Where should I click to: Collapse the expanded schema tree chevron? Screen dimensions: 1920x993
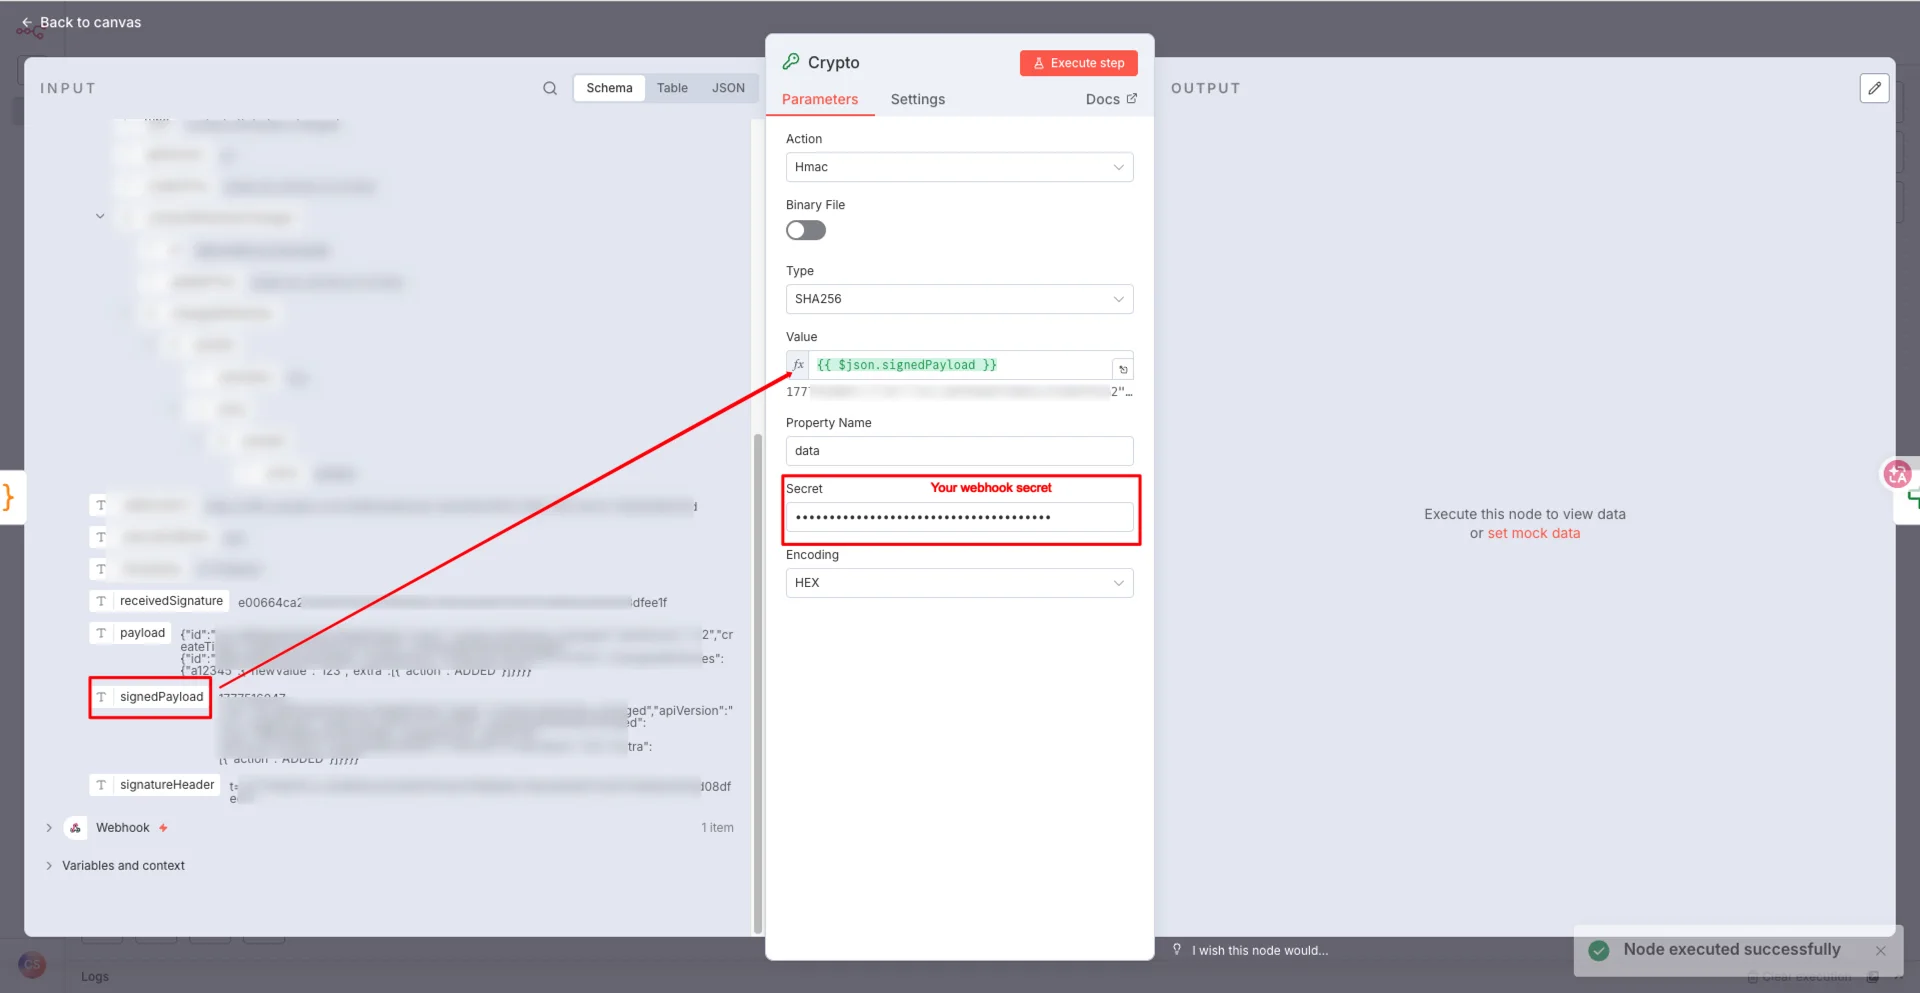click(x=100, y=216)
